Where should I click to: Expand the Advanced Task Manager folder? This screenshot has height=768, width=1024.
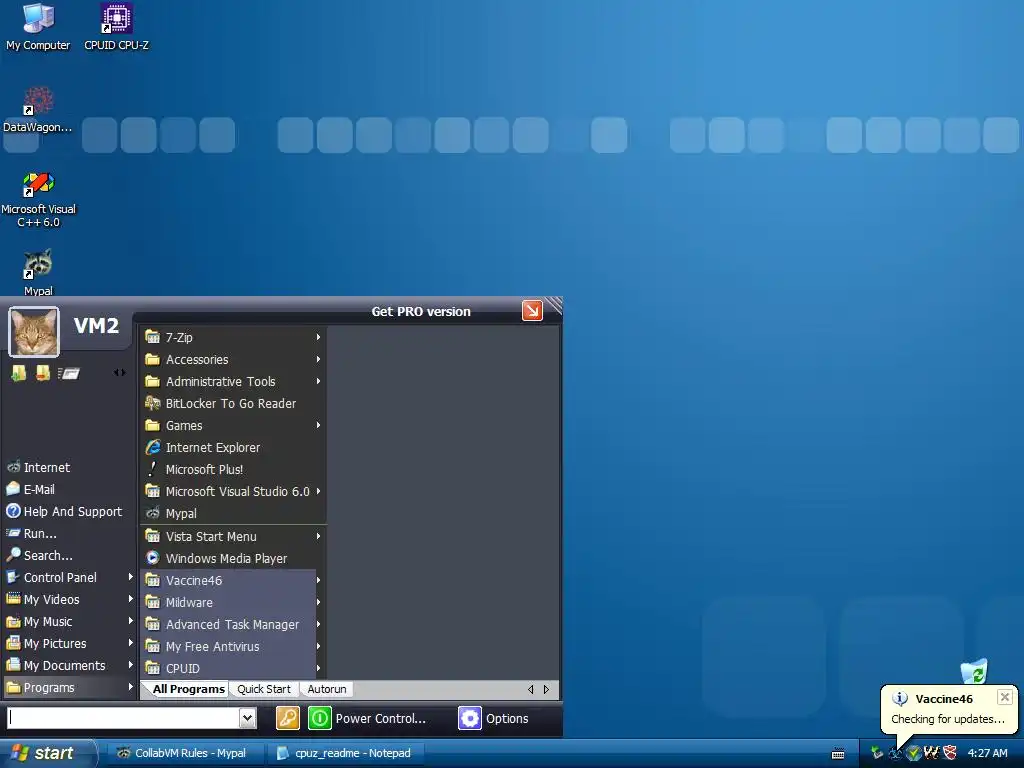coord(234,624)
